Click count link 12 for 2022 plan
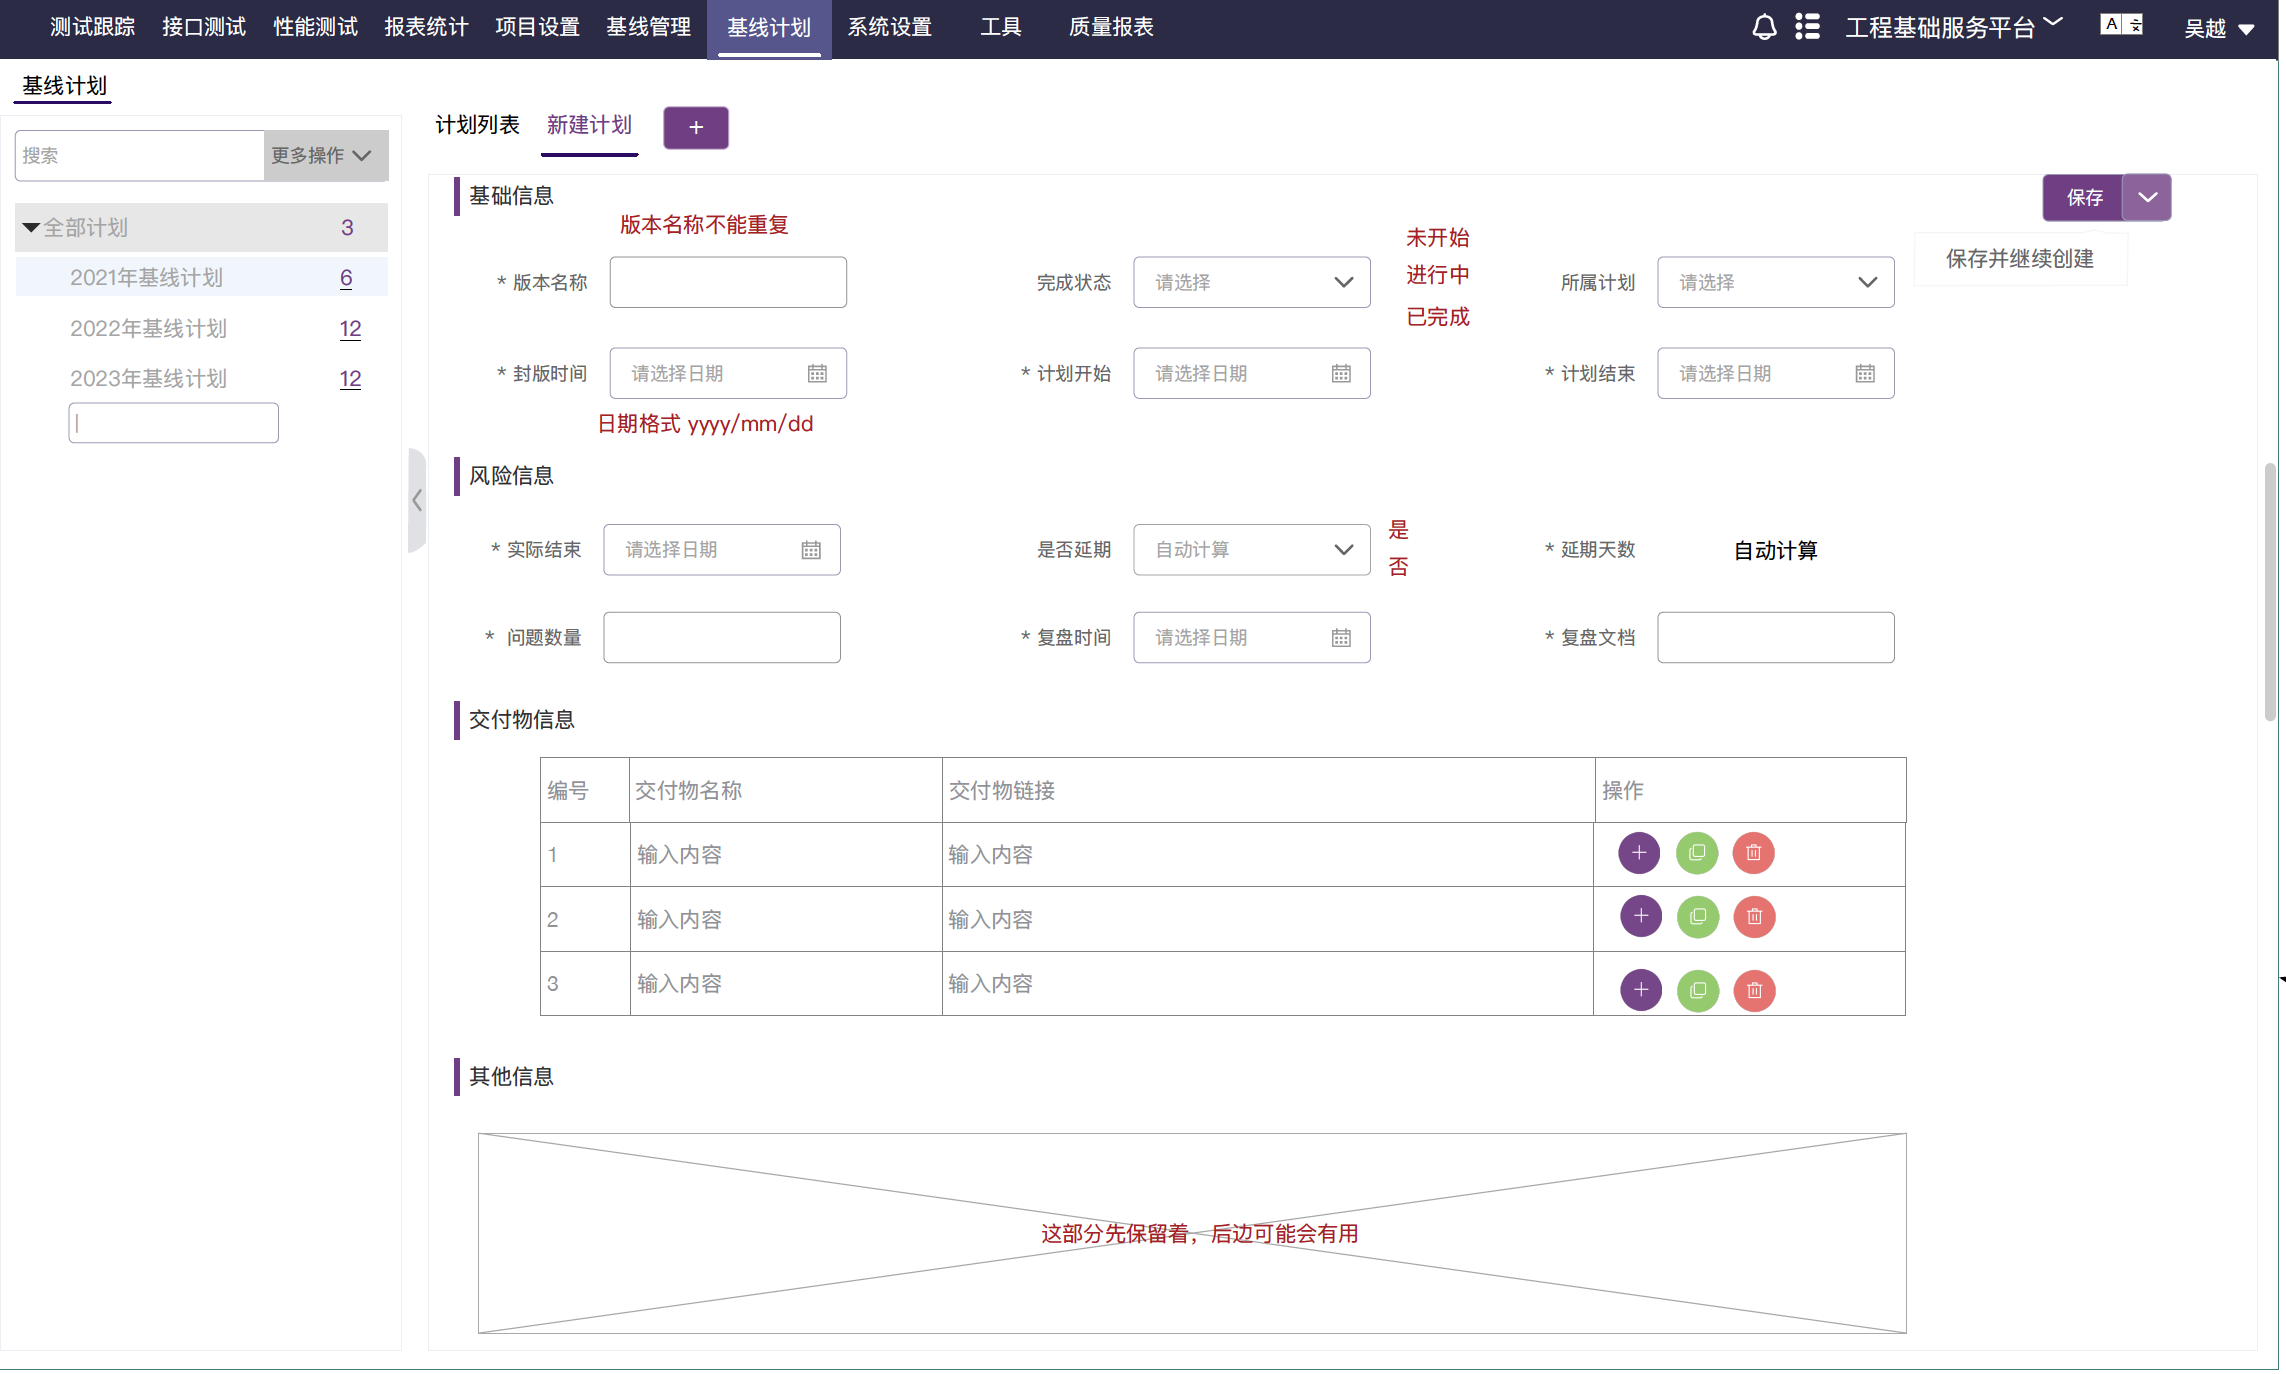Screen dimensions: 2286x1374 (x=350, y=329)
